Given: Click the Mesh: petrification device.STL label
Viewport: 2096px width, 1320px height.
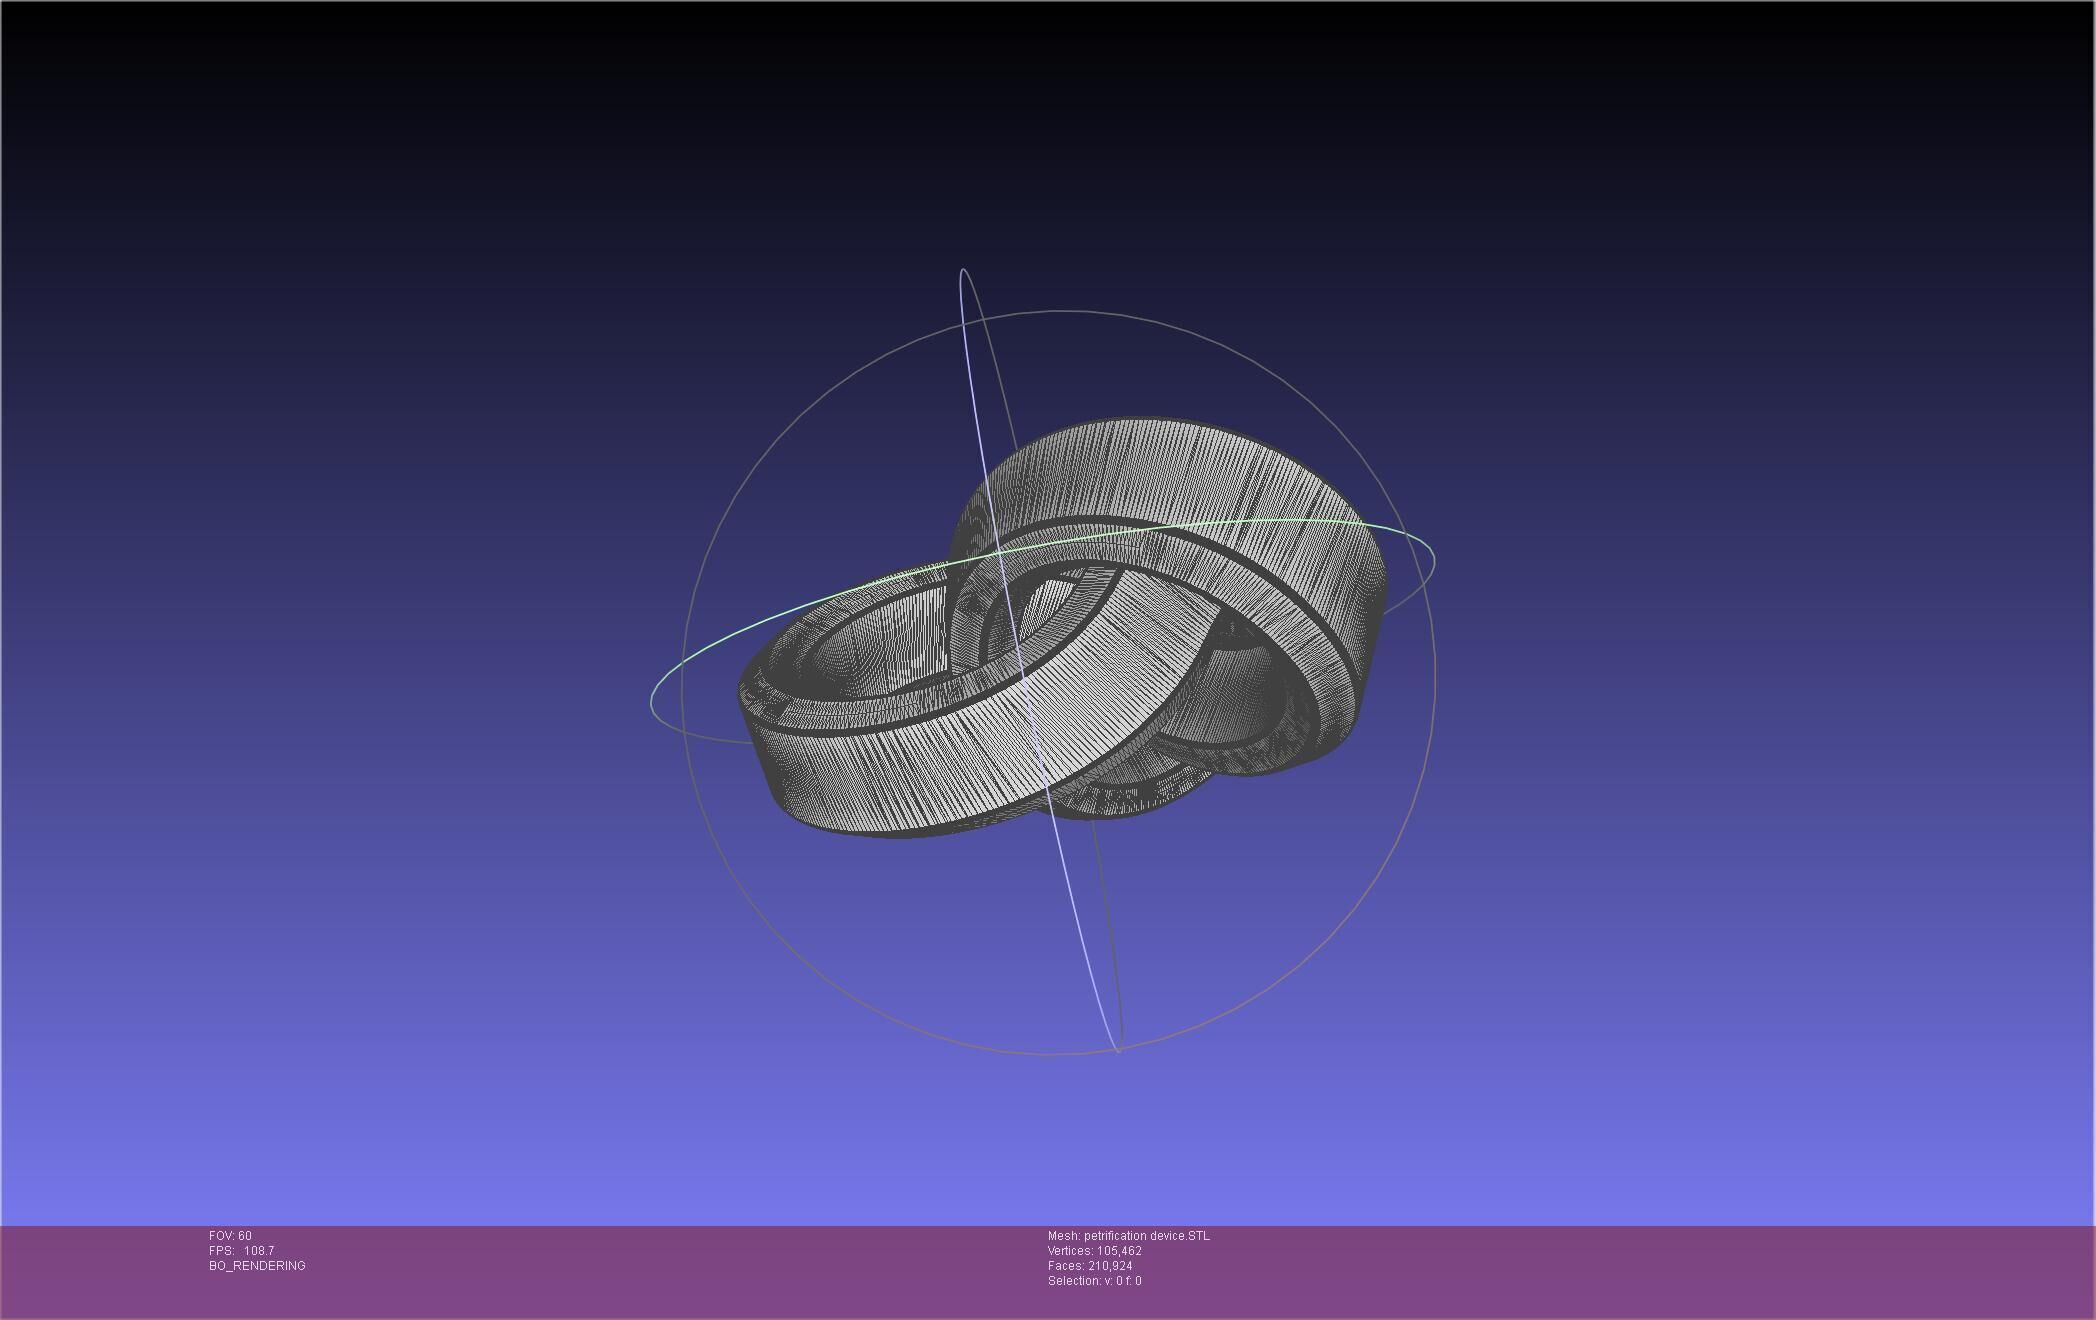Looking at the screenshot, I should coord(1128,1236).
